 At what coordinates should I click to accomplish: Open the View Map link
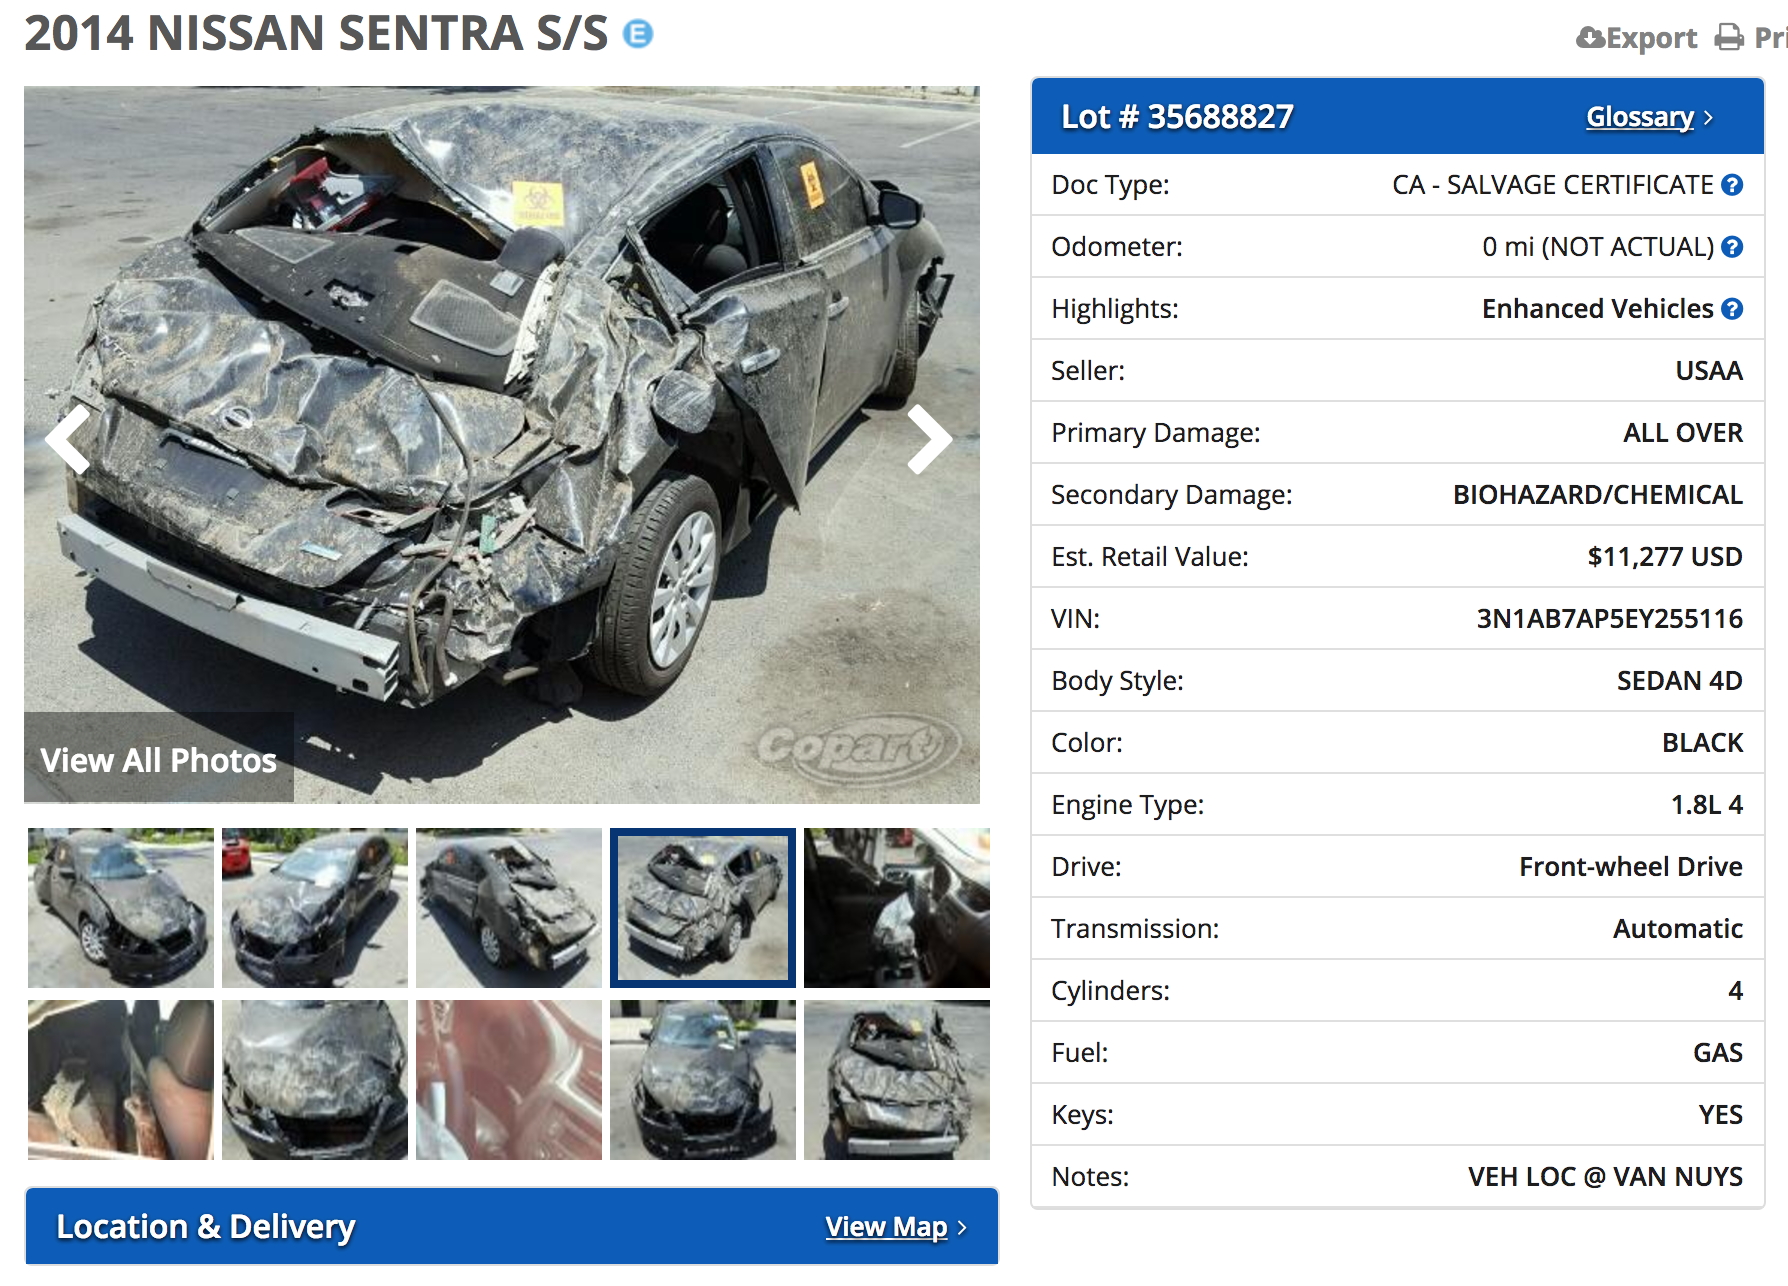886,1227
